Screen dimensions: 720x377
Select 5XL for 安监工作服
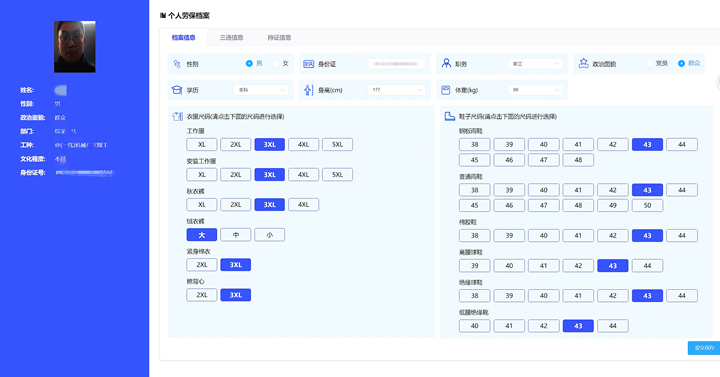pyautogui.click(x=338, y=174)
